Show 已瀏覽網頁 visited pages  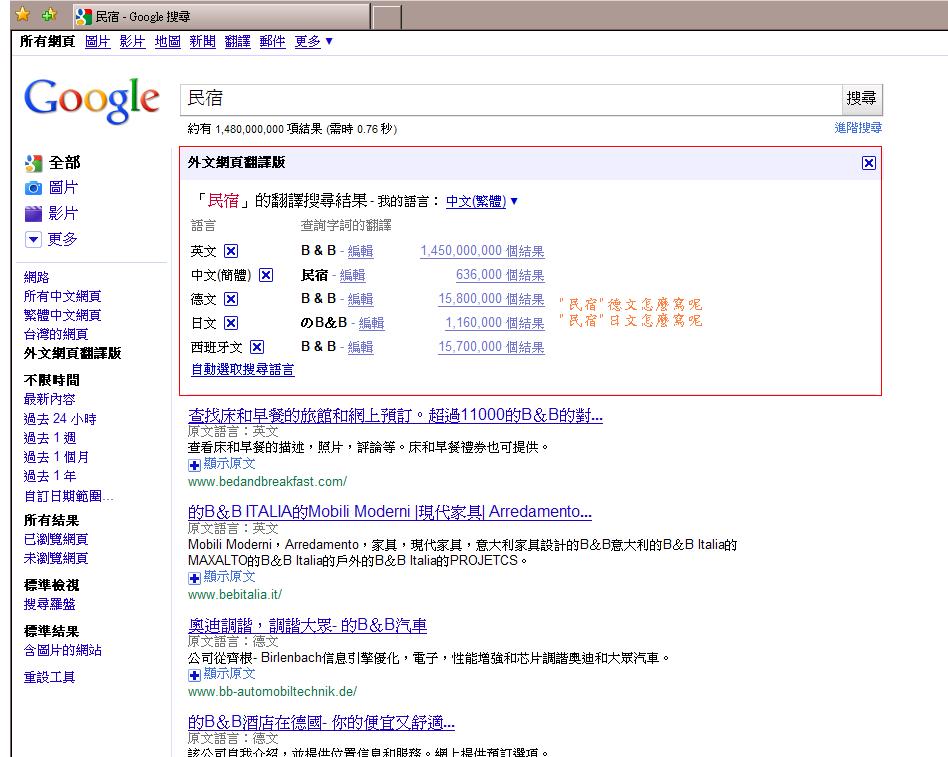[x=56, y=539]
